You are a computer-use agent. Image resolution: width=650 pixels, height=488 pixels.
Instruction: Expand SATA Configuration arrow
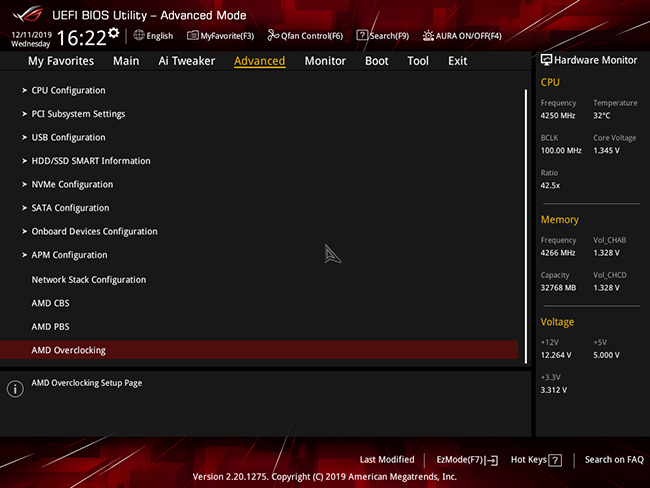(24, 208)
